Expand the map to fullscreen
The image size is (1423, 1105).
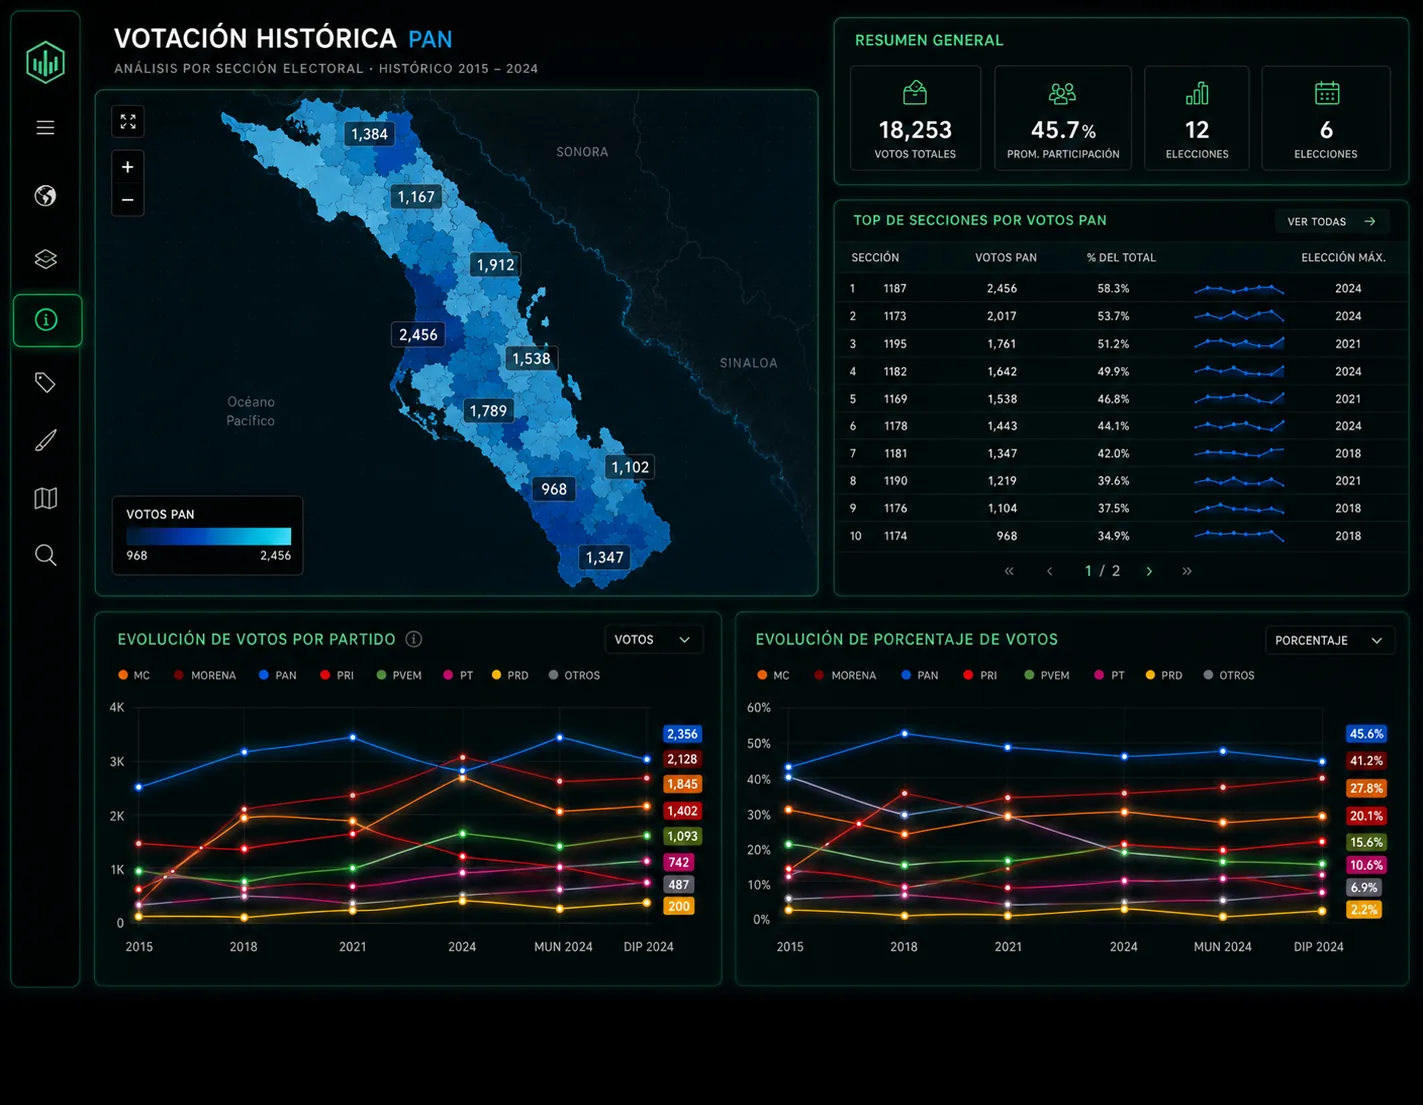coord(128,121)
